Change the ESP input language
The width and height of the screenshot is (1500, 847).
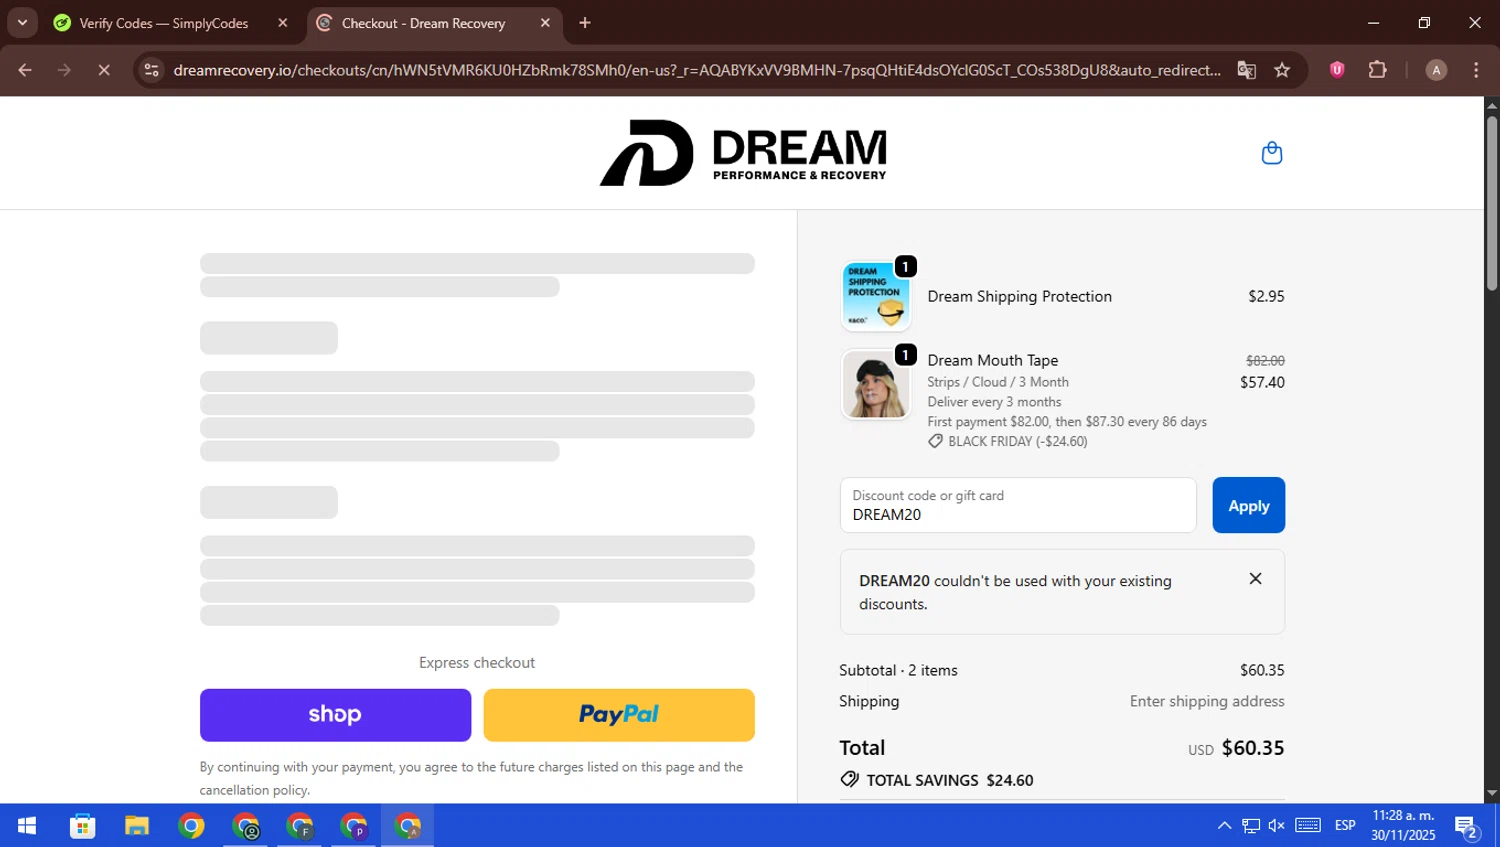pyautogui.click(x=1345, y=826)
